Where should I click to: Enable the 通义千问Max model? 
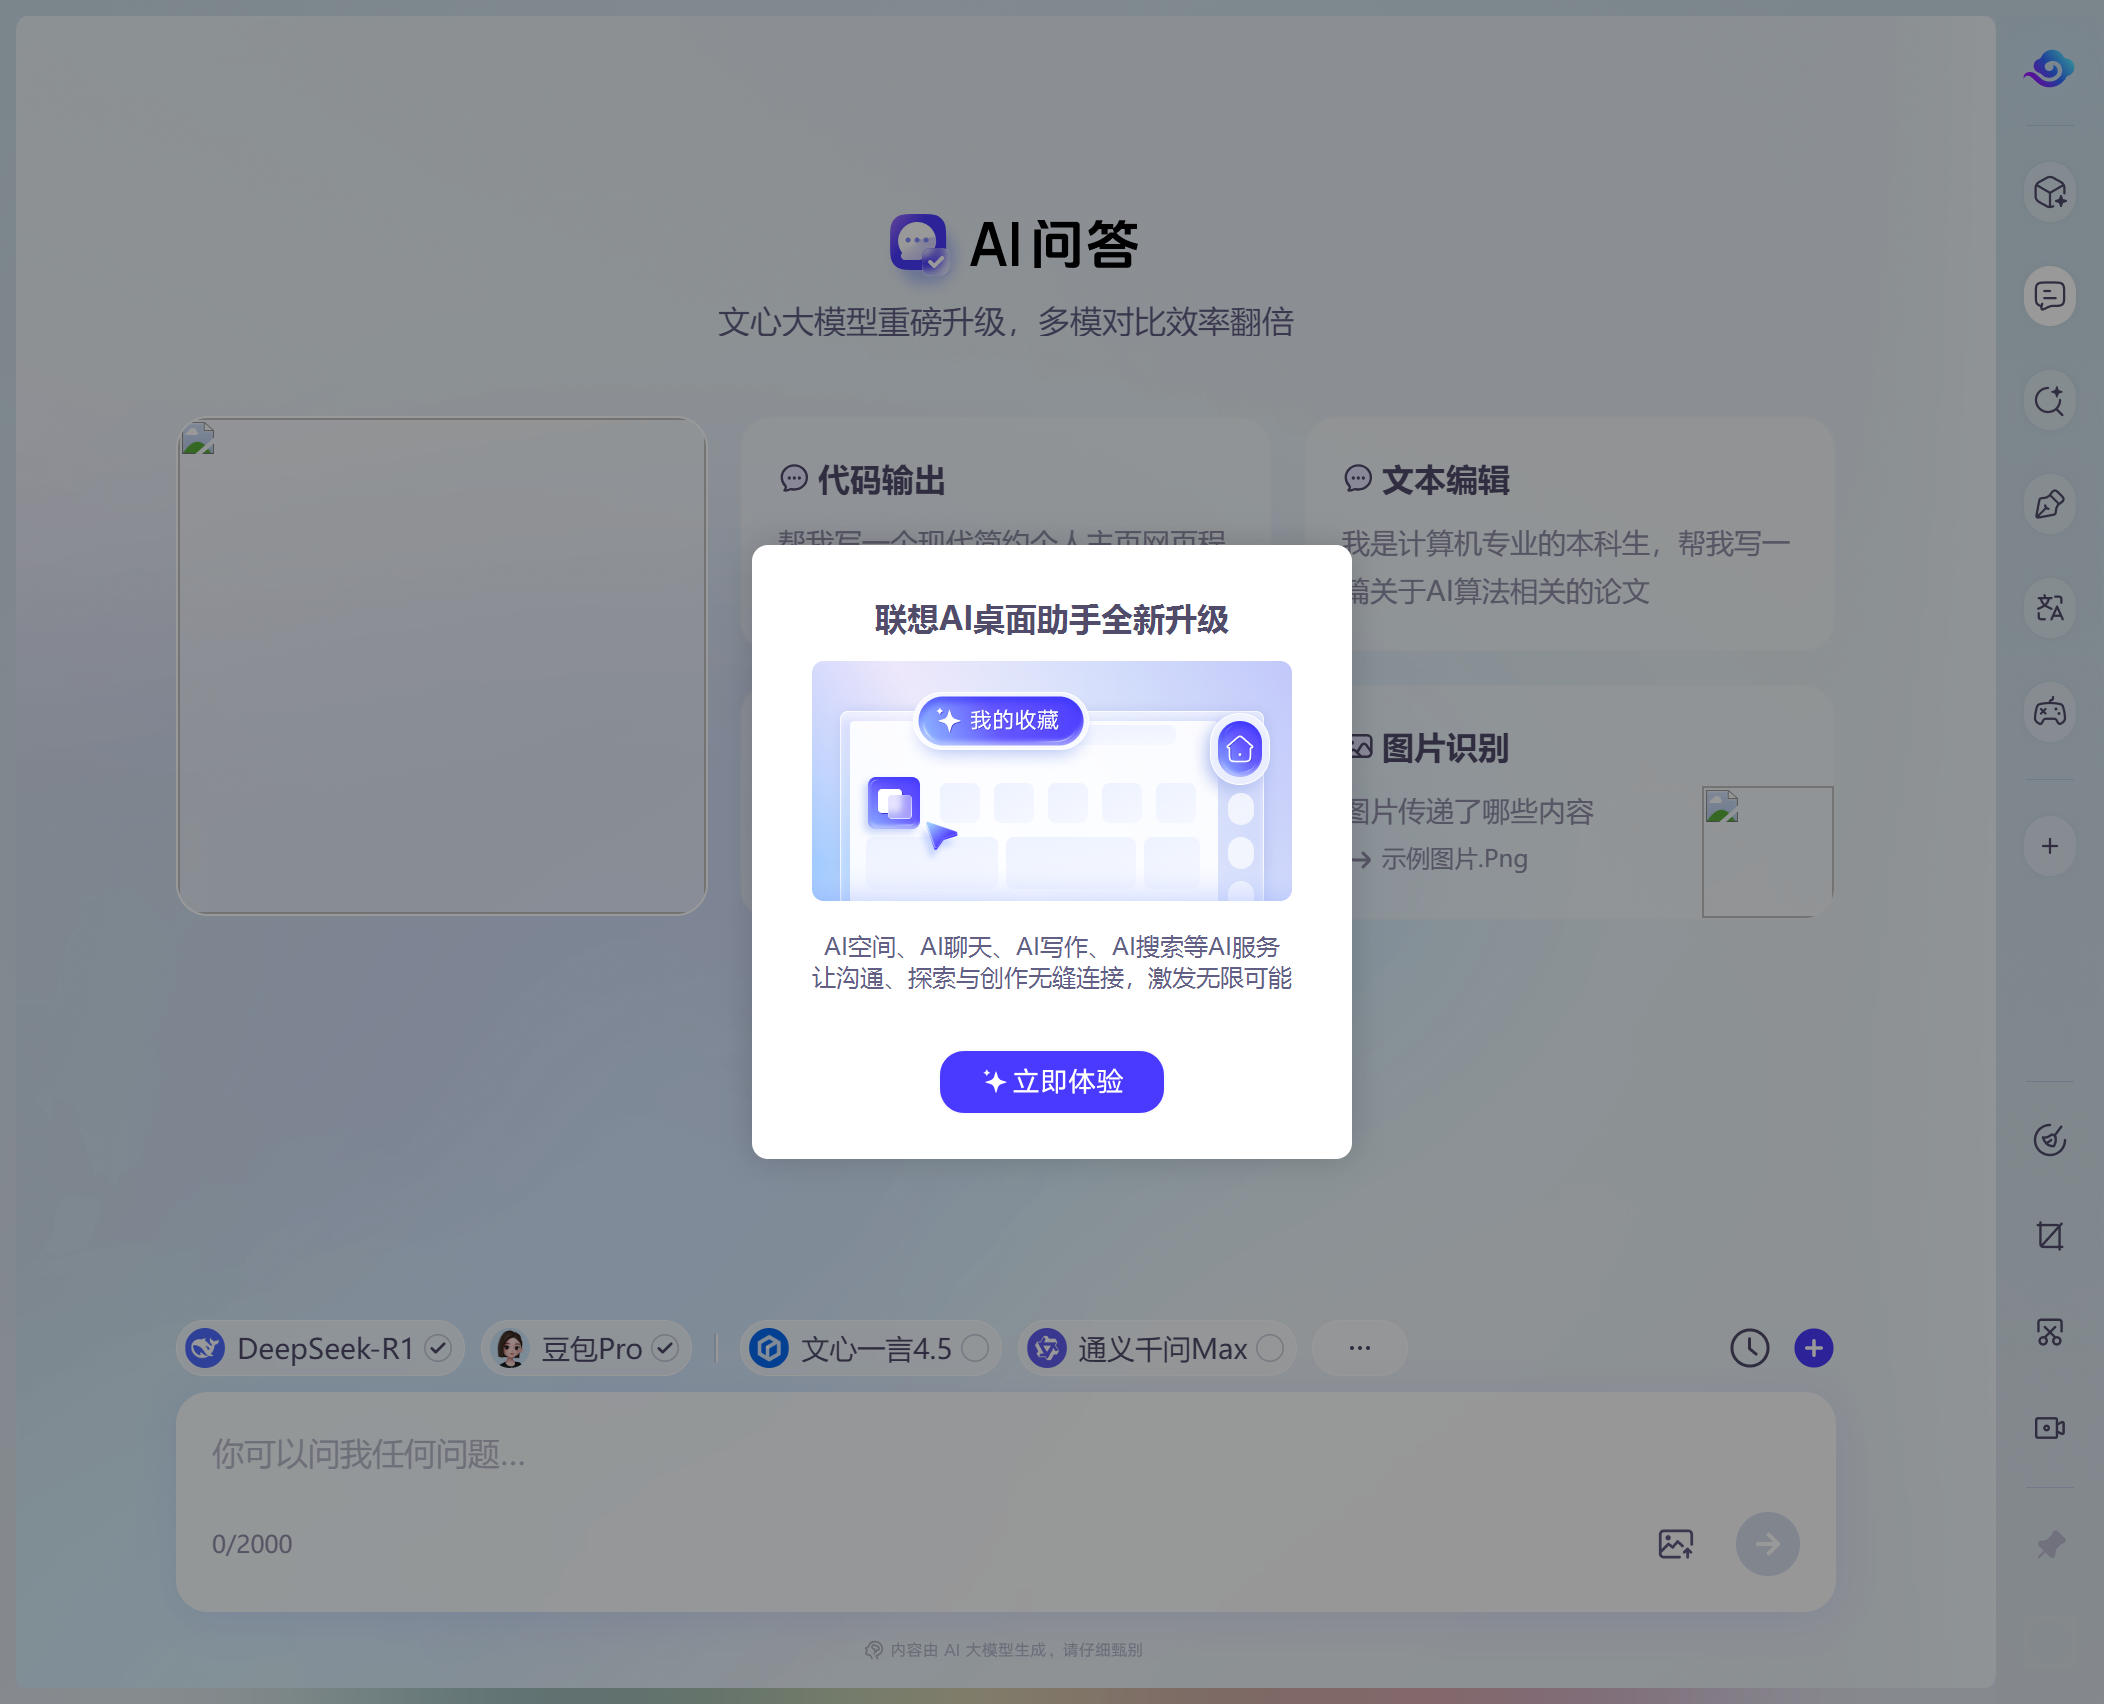point(1270,1348)
